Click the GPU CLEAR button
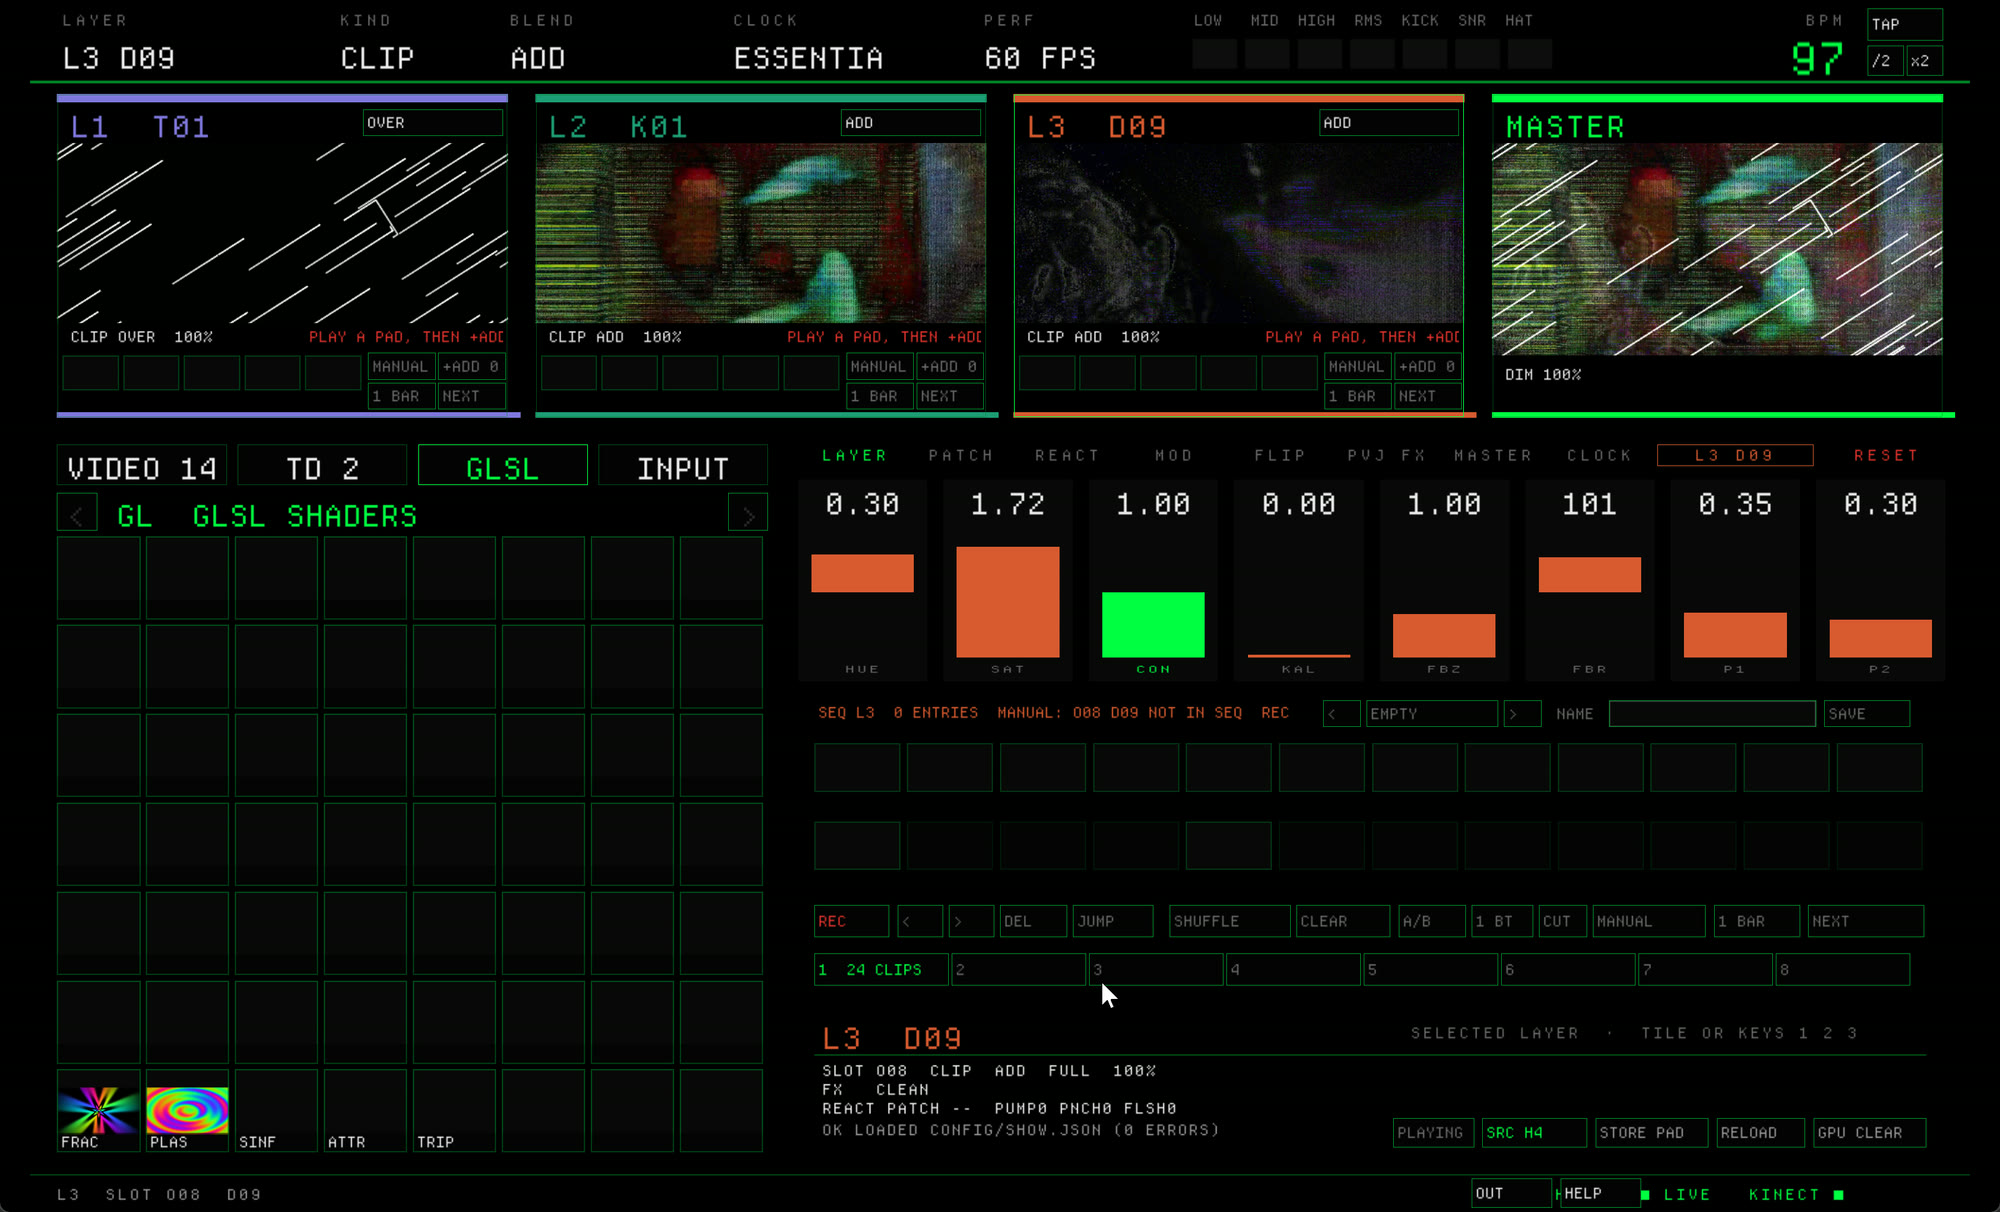This screenshot has width=2000, height=1212. click(1870, 1133)
